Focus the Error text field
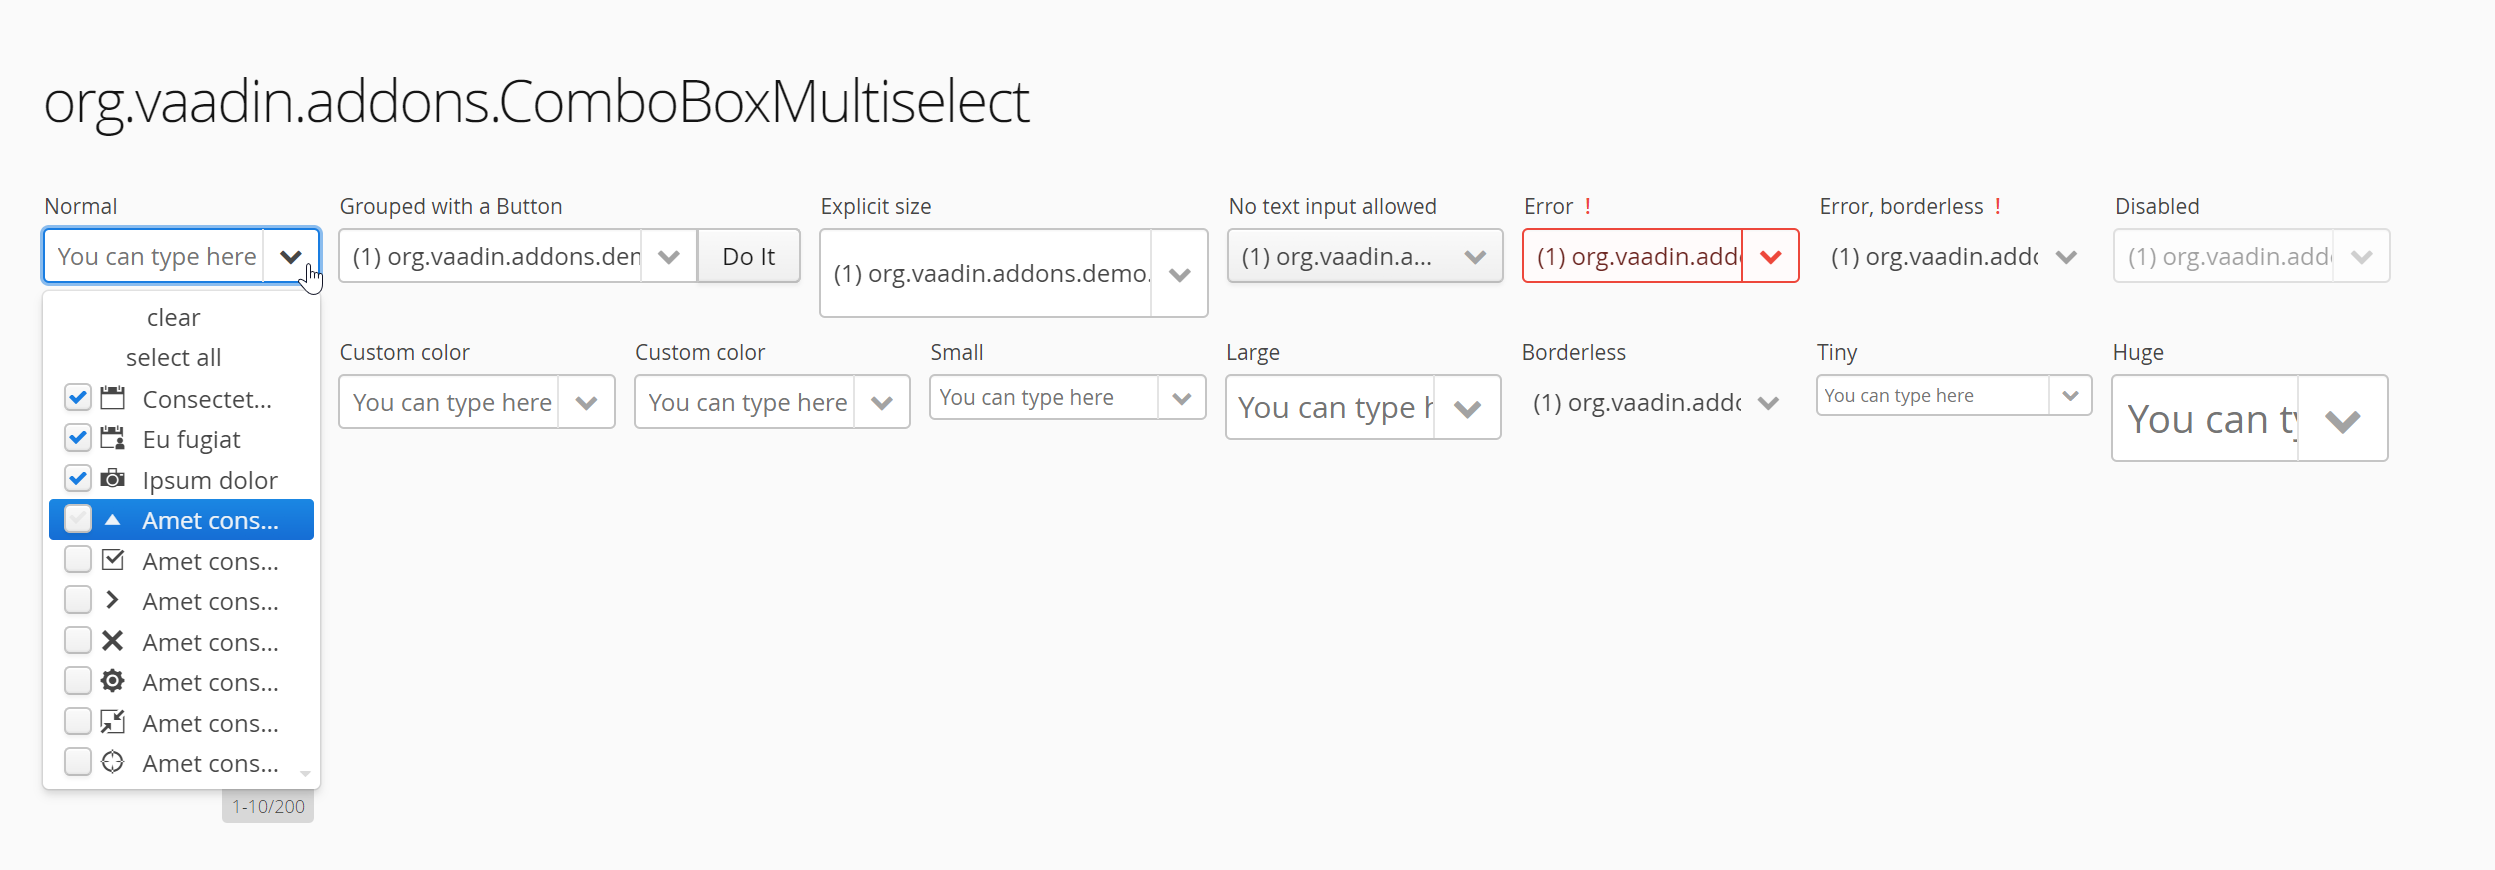The image size is (2495, 870). [x=1634, y=257]
